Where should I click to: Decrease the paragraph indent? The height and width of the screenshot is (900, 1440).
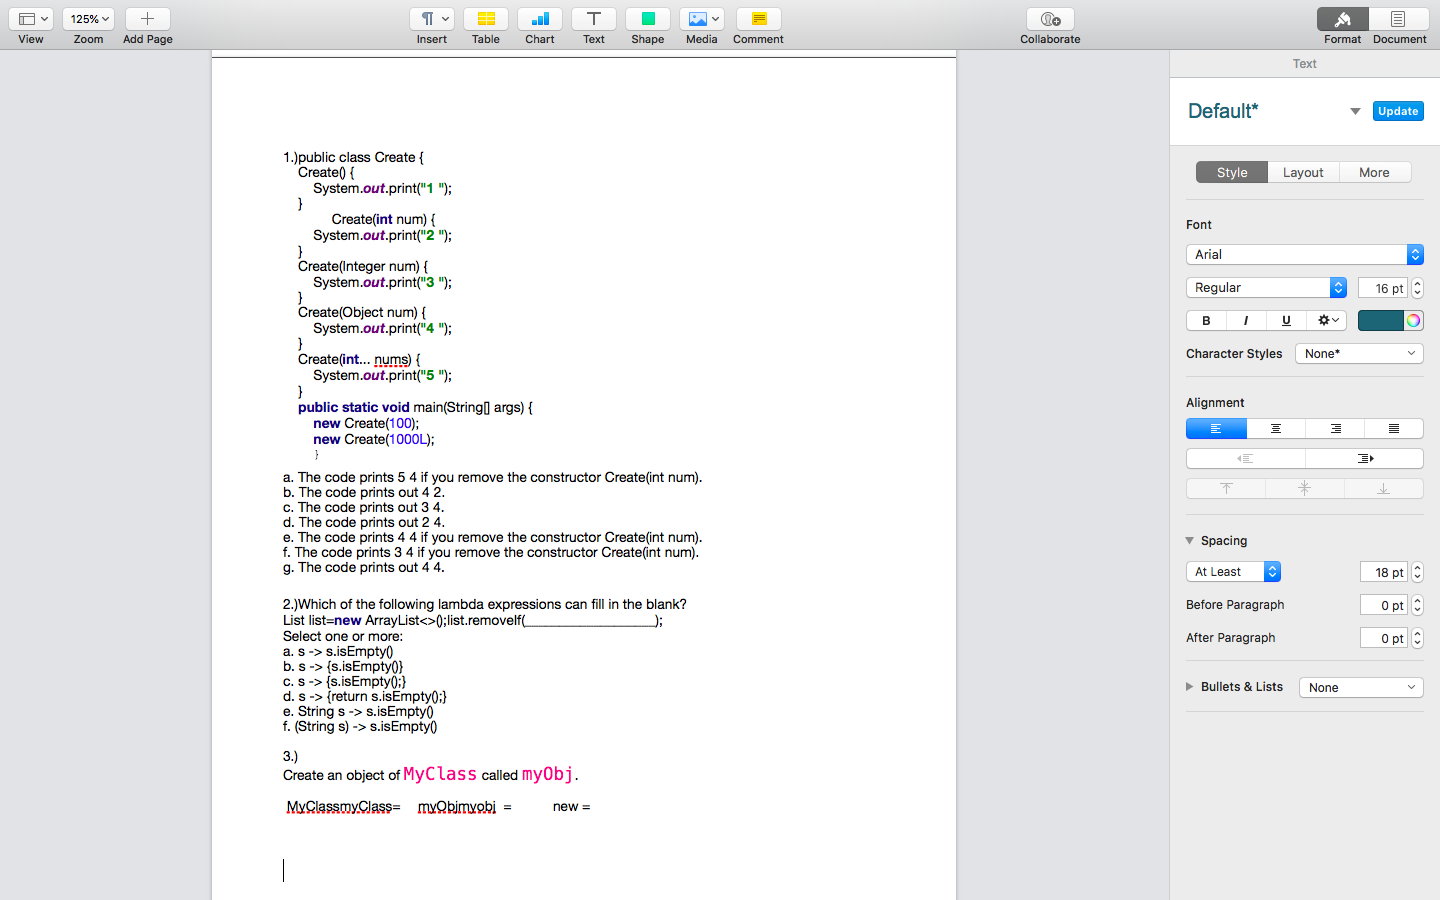point(1245,459)
